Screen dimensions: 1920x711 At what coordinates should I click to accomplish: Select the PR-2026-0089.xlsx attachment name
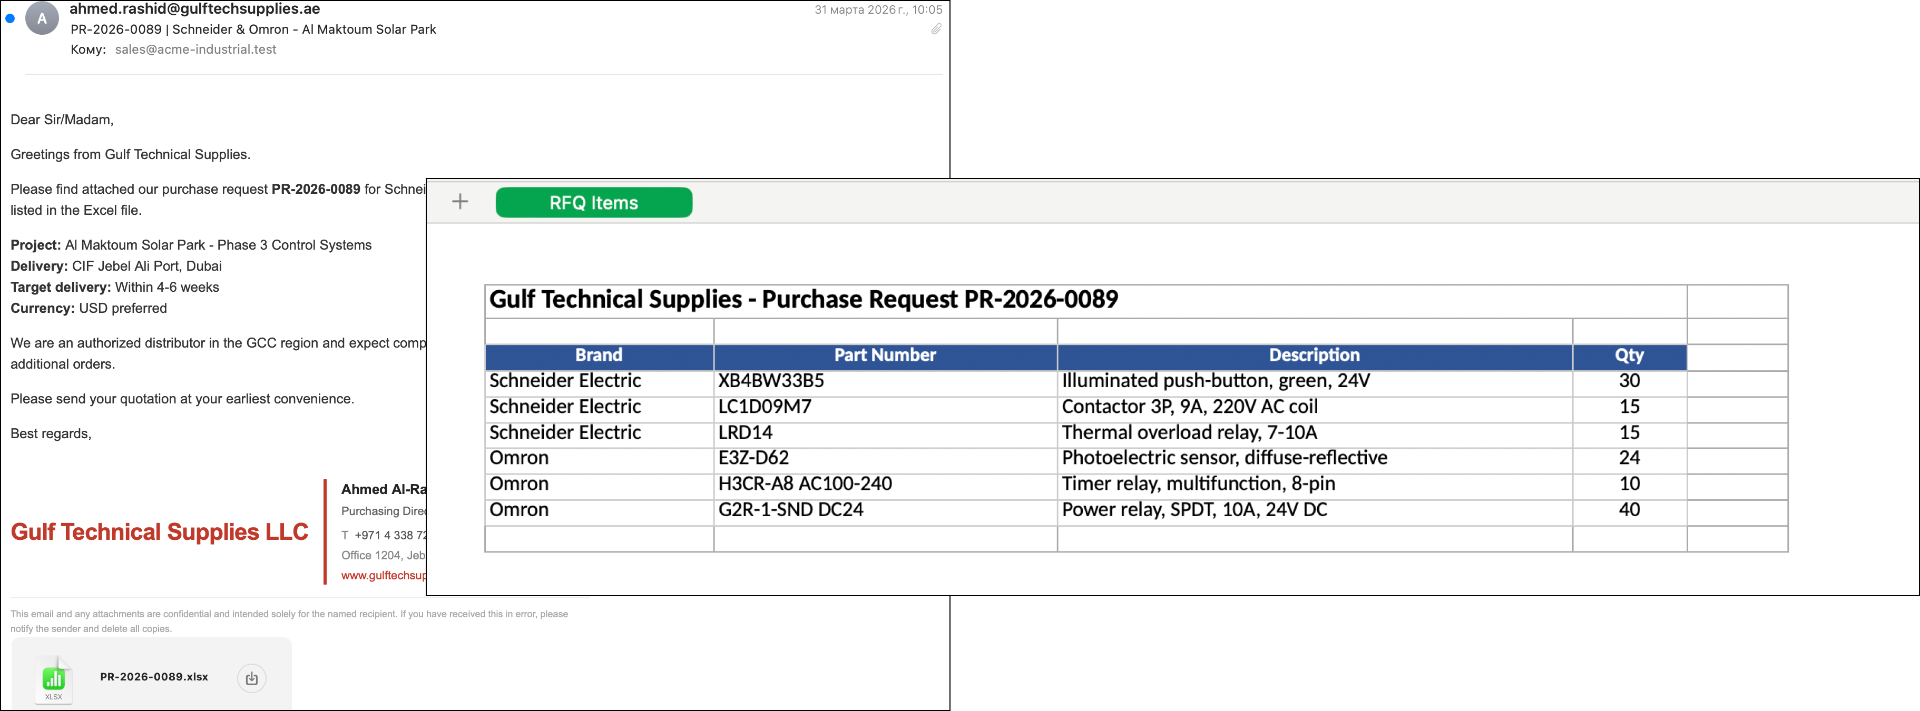click(154, 677)
